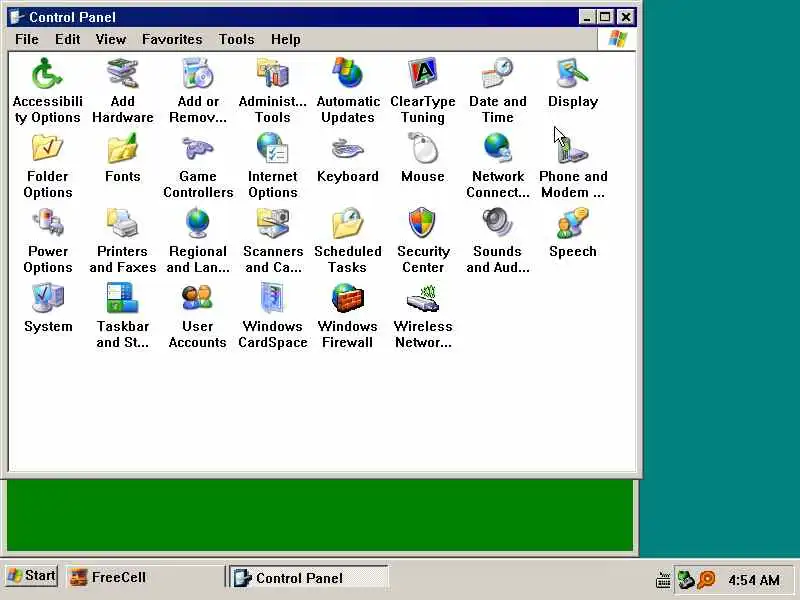Open Scheduled Tasks icon
Screen dimensions: 800x600
tap(347, 223)
